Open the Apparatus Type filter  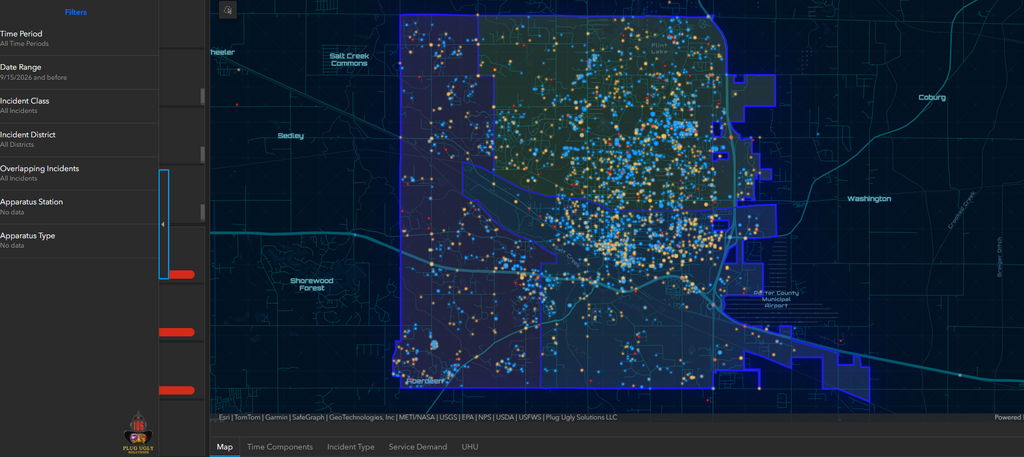click(79, 240)
